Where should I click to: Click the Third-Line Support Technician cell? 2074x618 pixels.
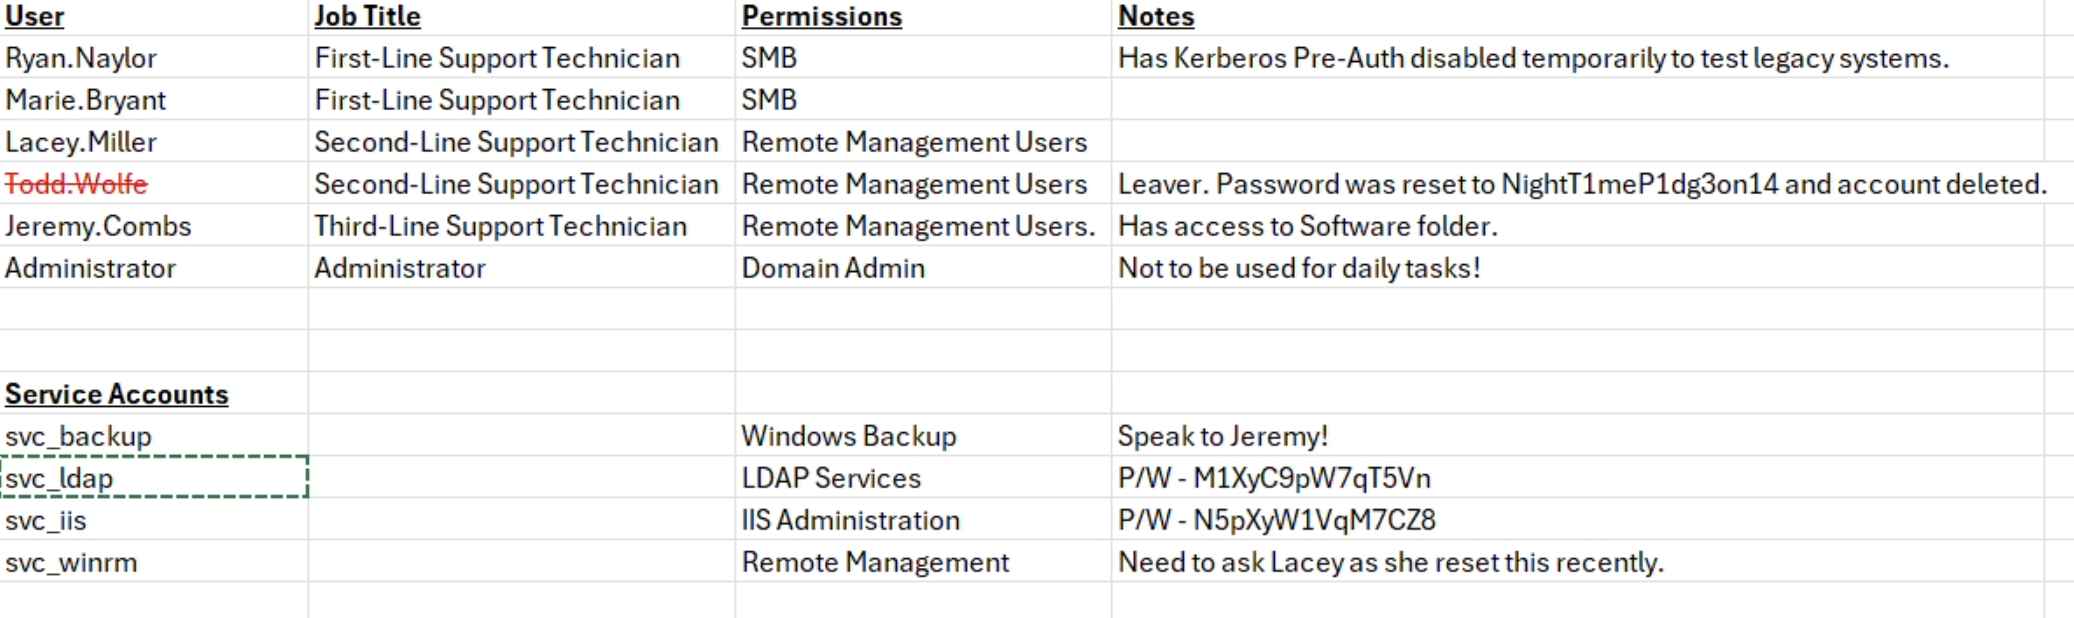(x=500, y=227)
